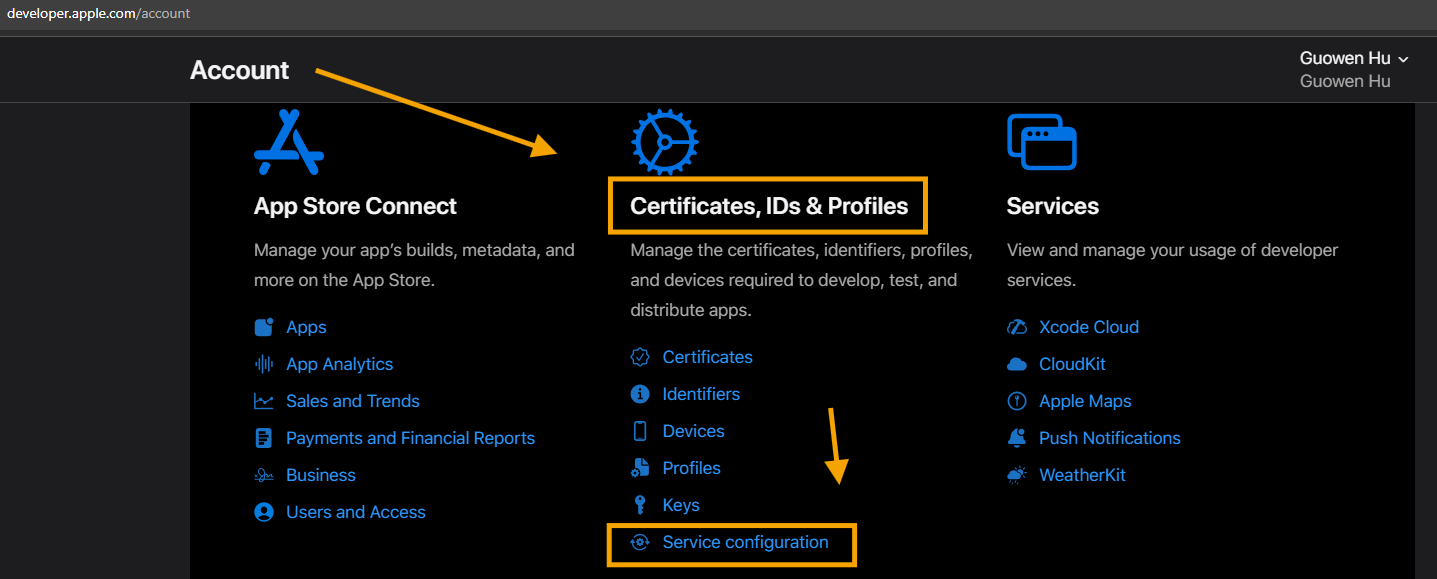Click the browser address bar URL
The image size is (1437, 579).
coord(98,14)
